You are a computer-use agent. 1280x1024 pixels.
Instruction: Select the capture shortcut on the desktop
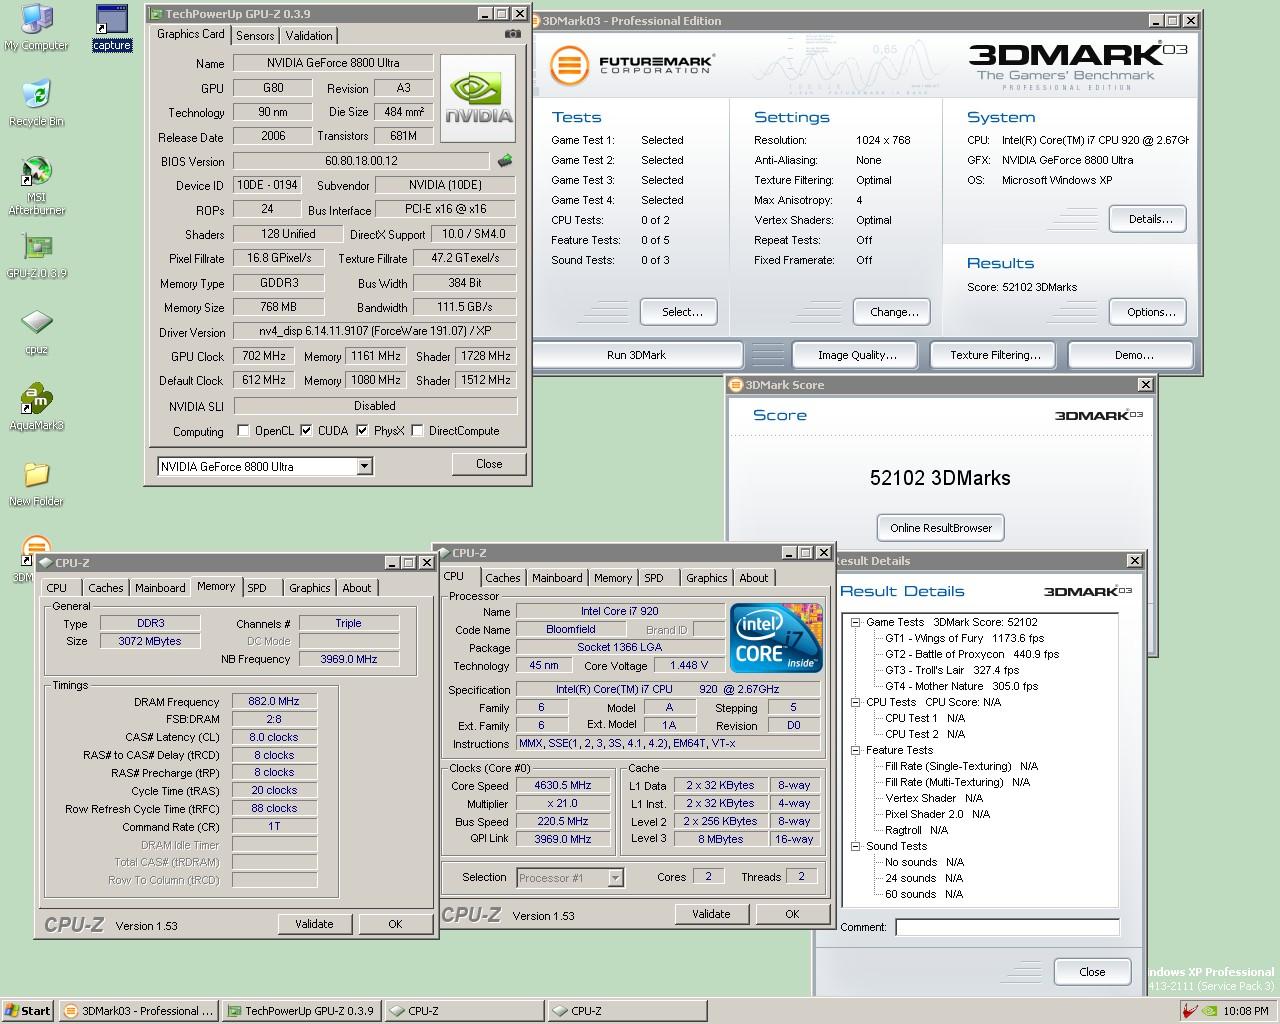point(111,27)
